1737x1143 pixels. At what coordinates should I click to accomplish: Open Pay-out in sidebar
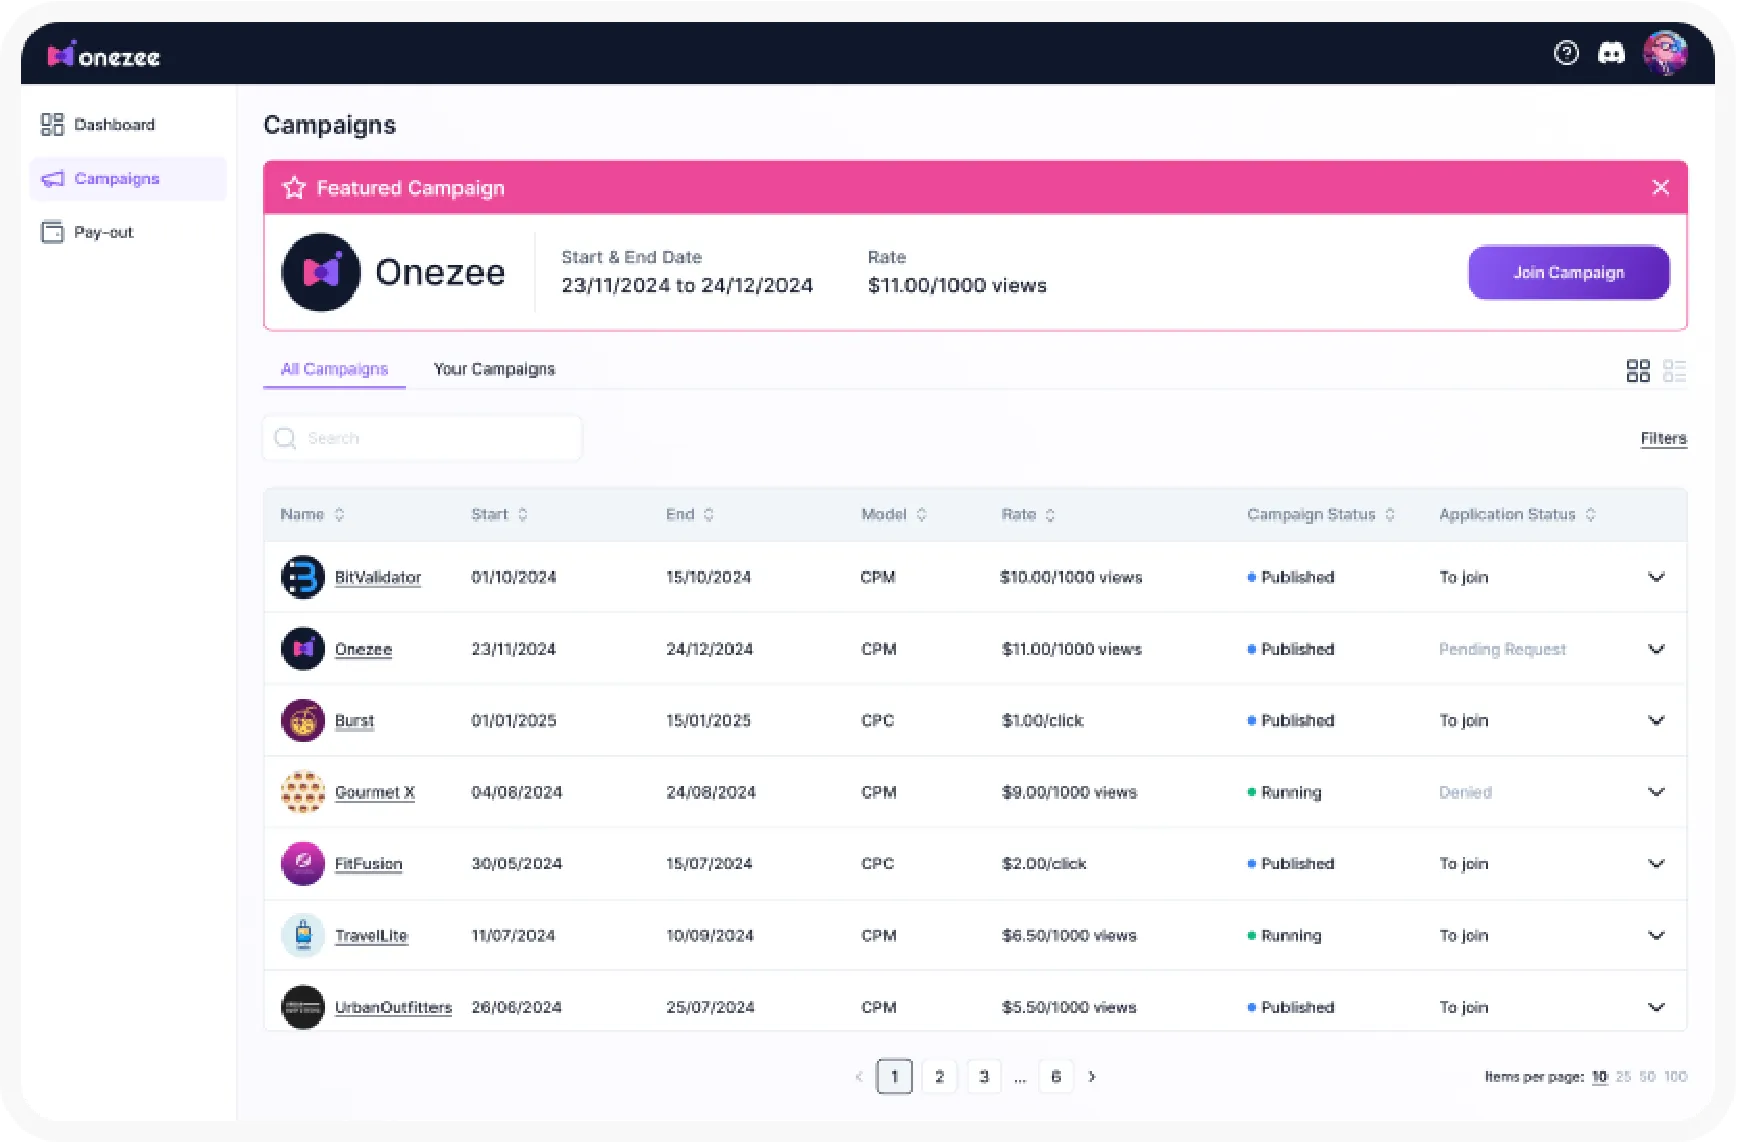(x=87, y=232)
